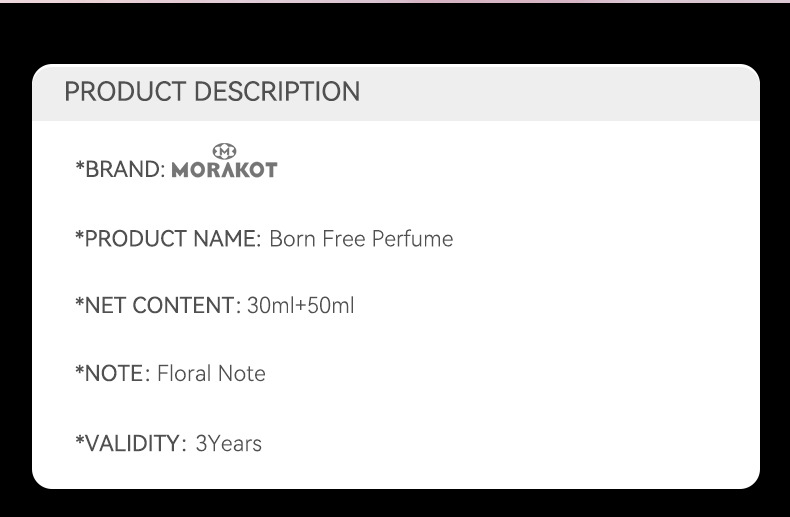Viewport: 790px width, 517px height.
Task: Click the pink strip at the top
Action: [395, 1]
